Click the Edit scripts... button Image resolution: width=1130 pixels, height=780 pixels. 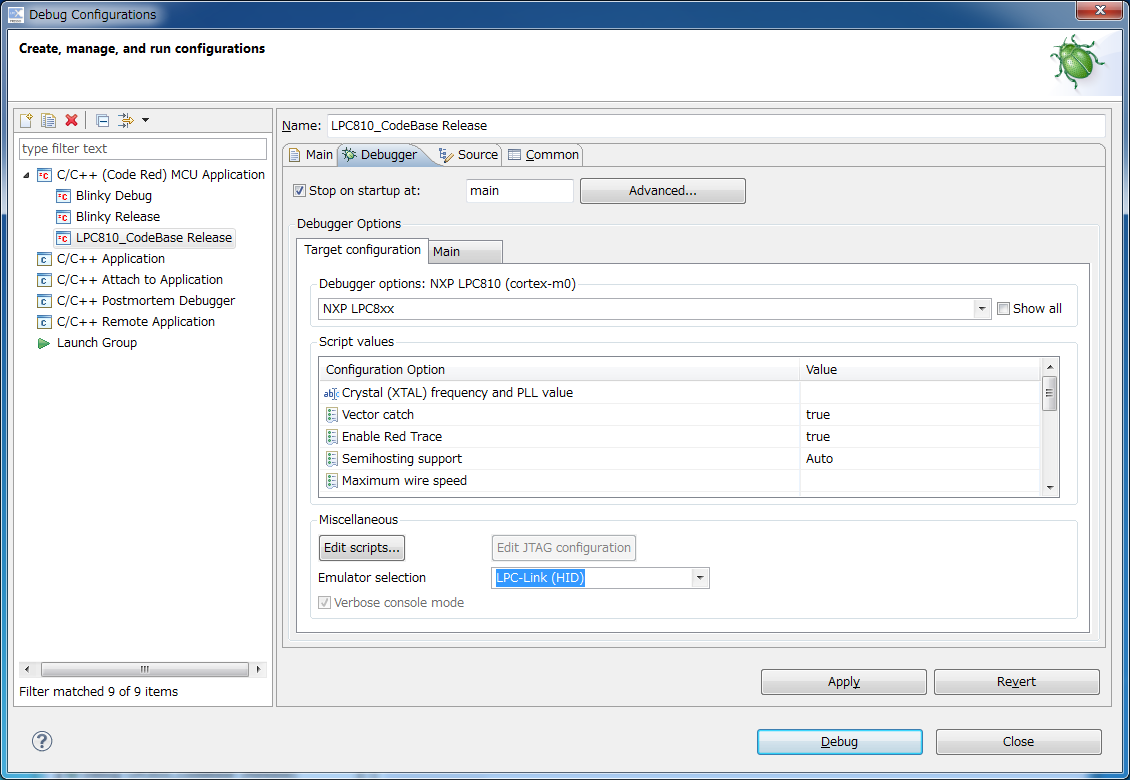tap(362, 548)
